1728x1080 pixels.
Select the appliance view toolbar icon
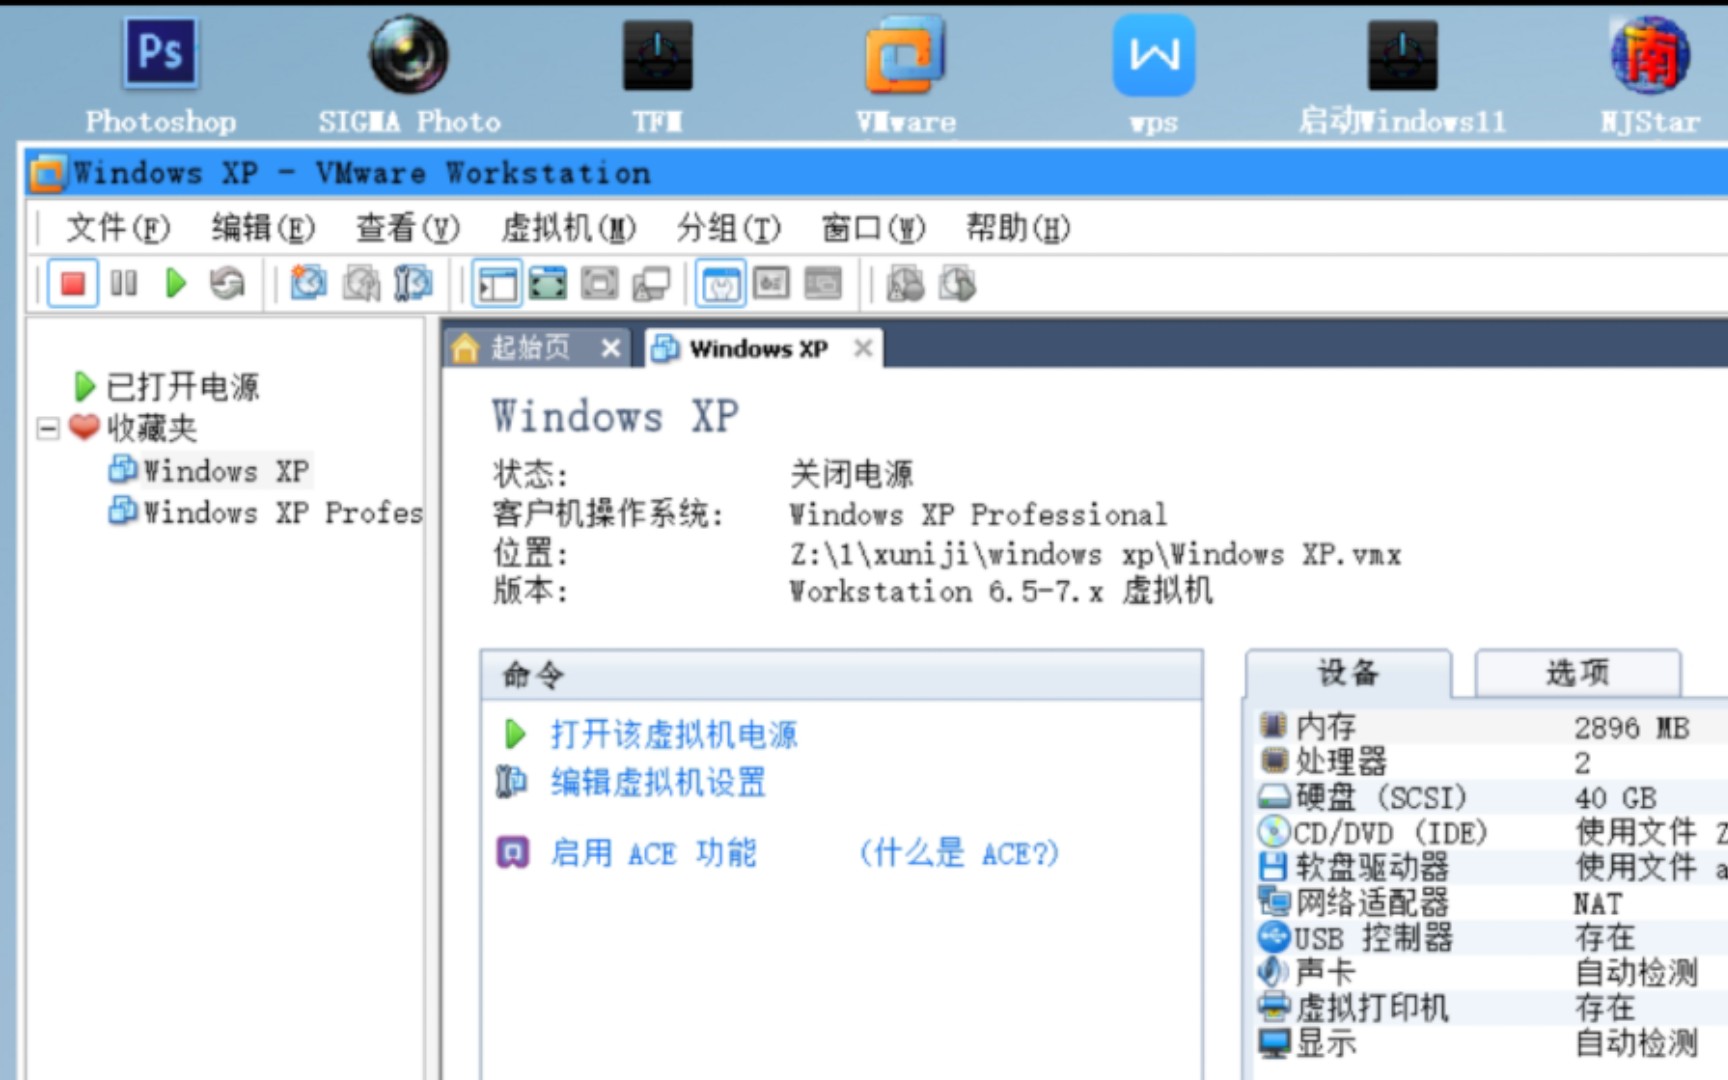(x=771, y=284)
